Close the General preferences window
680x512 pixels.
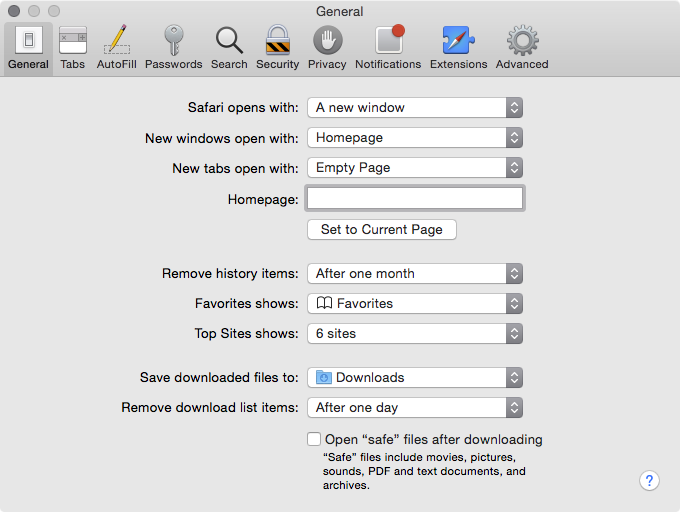tap(14, 11)
